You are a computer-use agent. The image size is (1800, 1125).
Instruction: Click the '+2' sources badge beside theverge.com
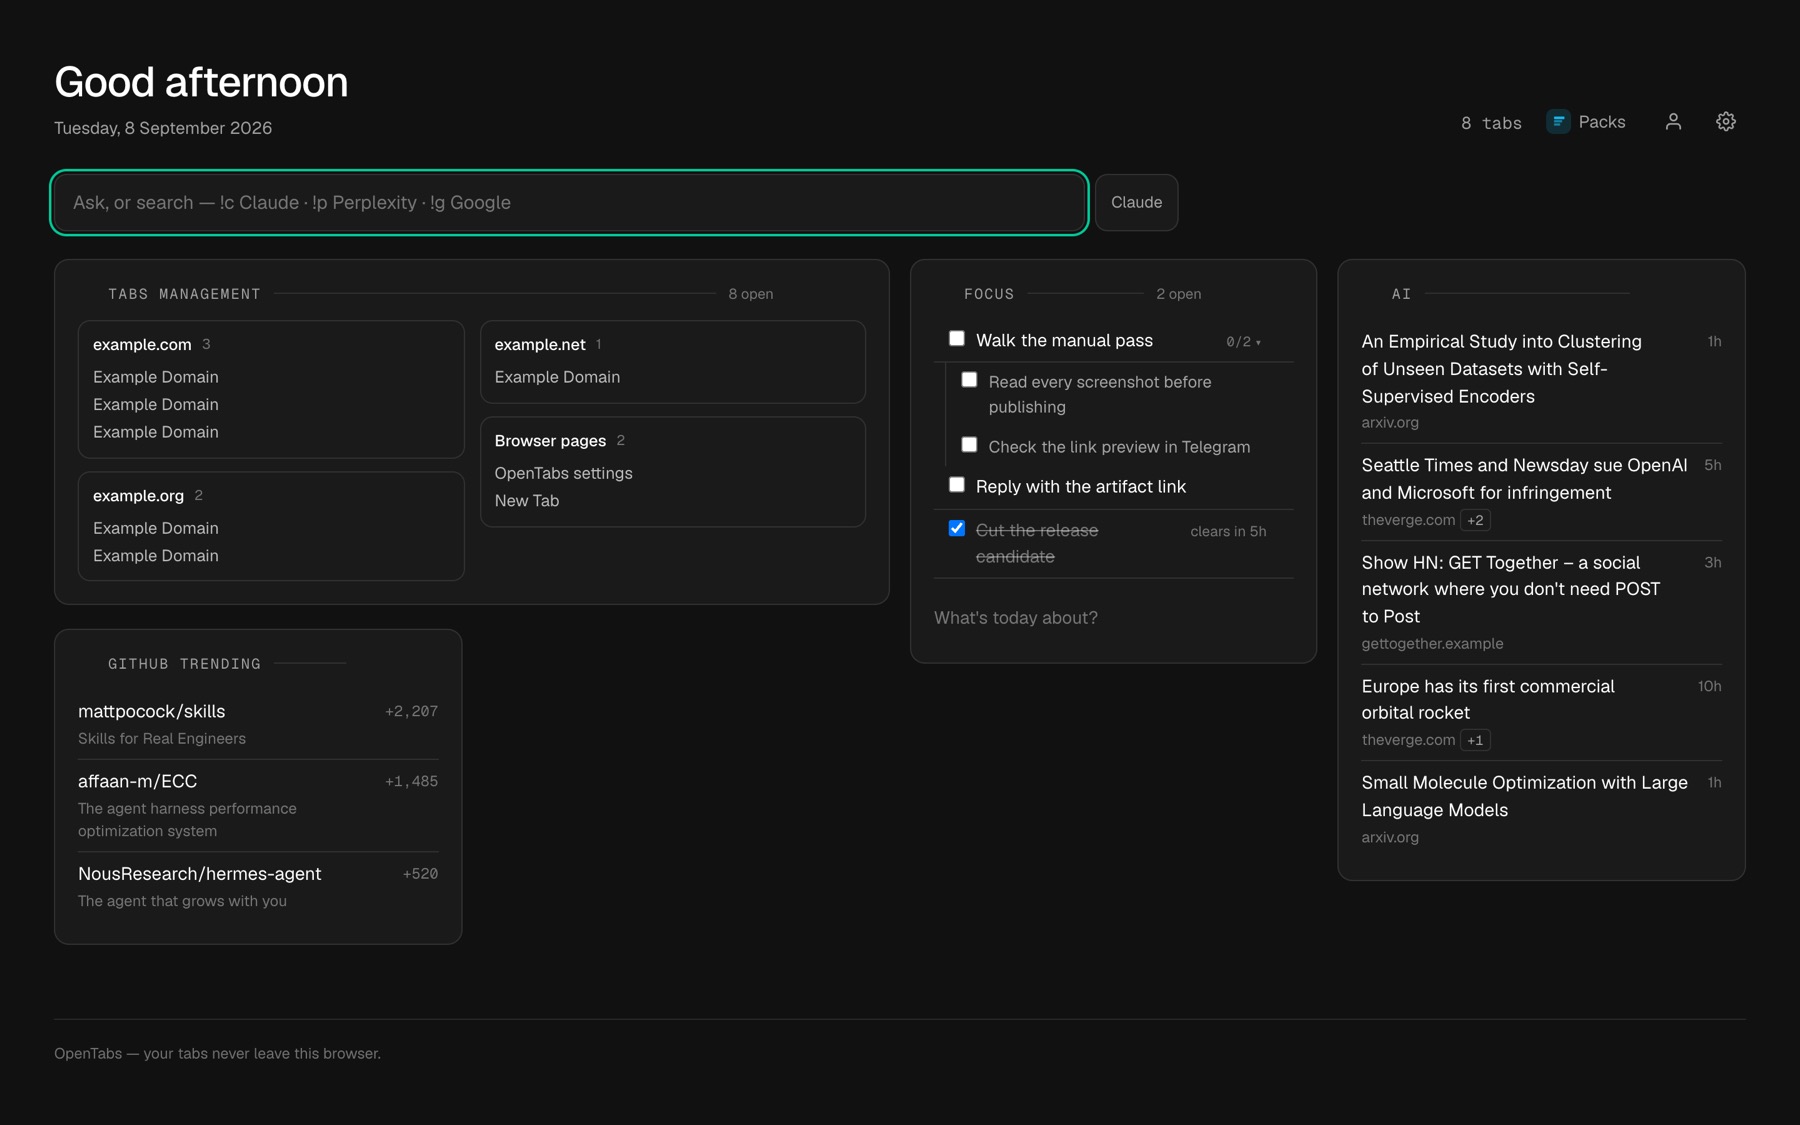[x=1475, y=520]
